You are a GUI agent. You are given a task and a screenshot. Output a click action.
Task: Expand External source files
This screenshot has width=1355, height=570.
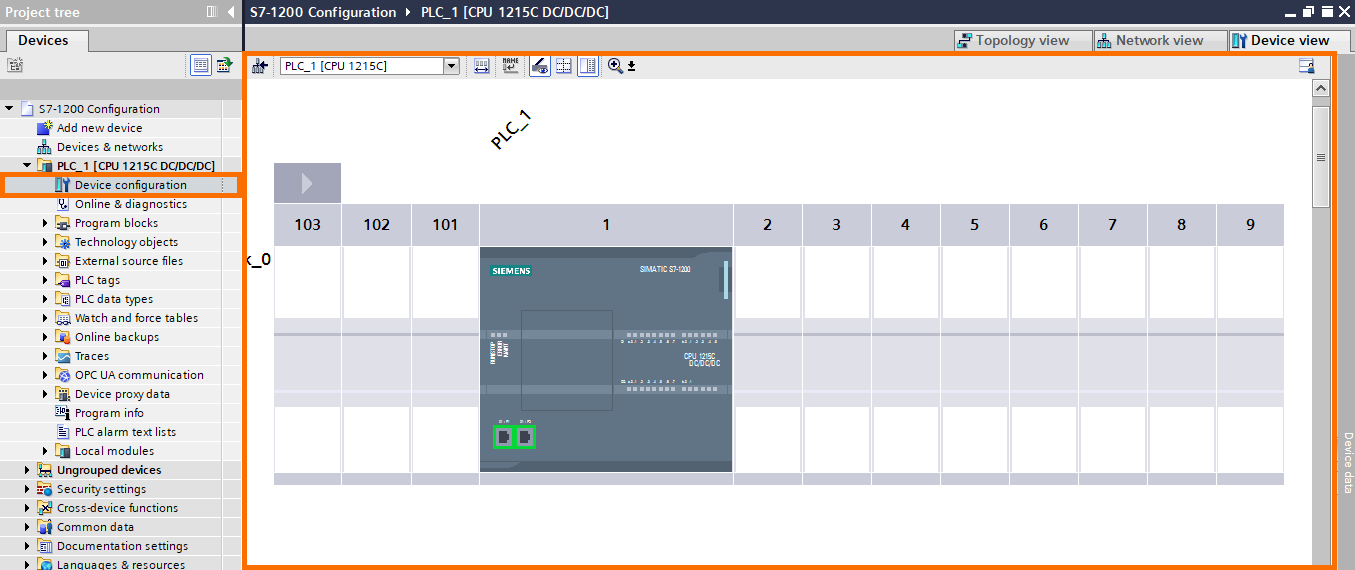click(x=45, y=261)
